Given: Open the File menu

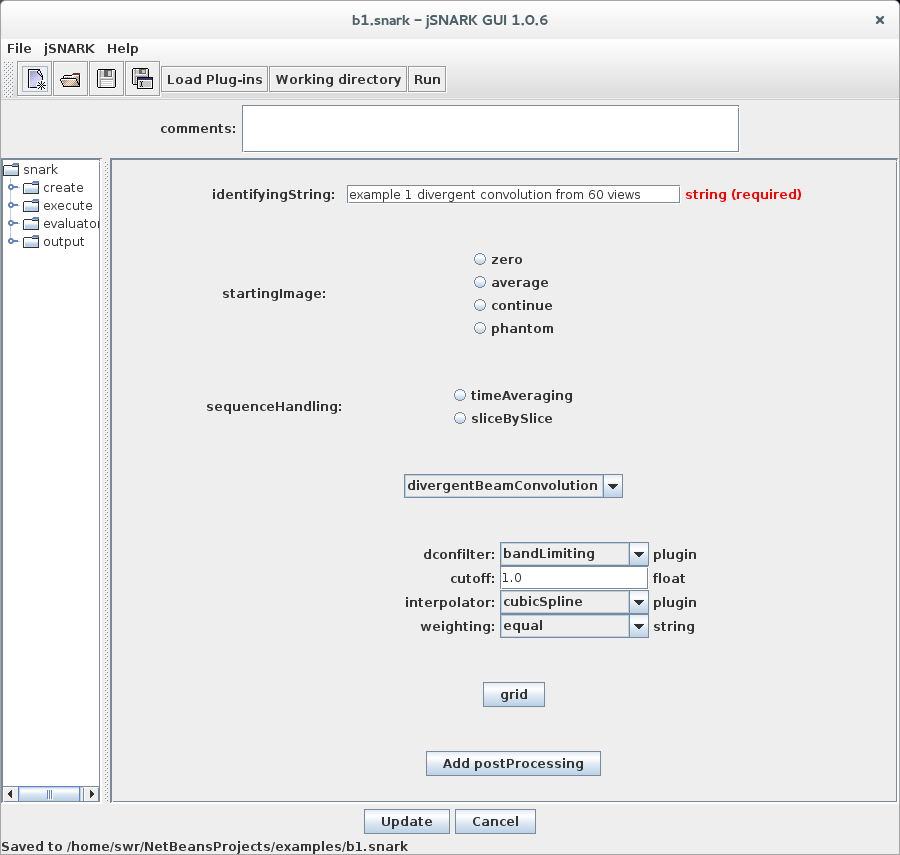Looking at the screenshot, I should tap(19, 49).
